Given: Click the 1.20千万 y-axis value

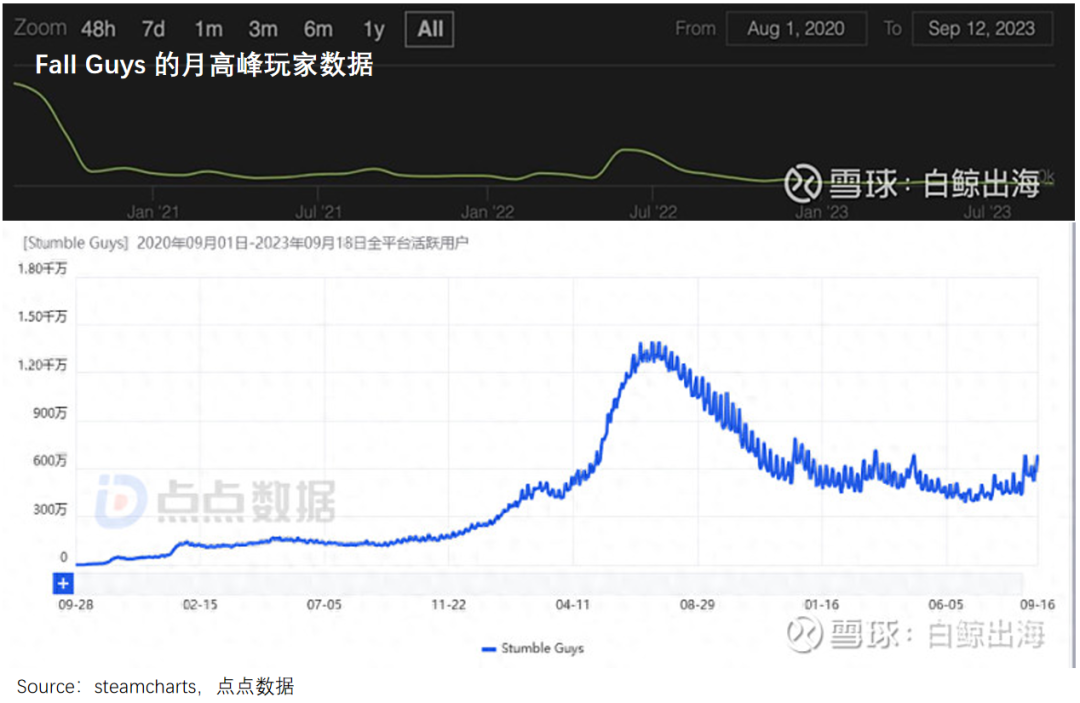Looking at the screenshot, I should pos(42,365).
